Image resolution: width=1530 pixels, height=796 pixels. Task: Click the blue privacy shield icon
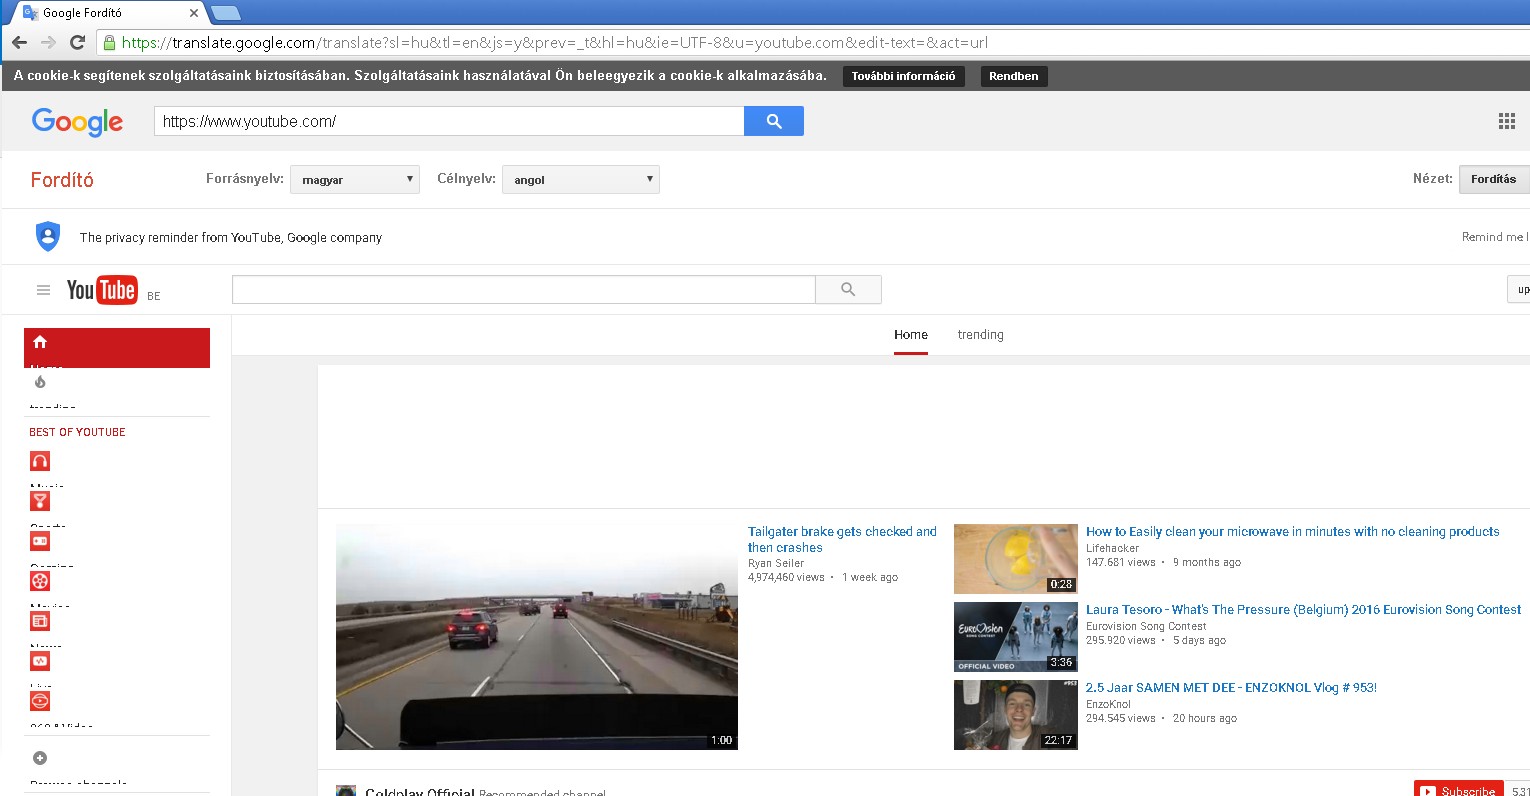(x=48, y=236)
